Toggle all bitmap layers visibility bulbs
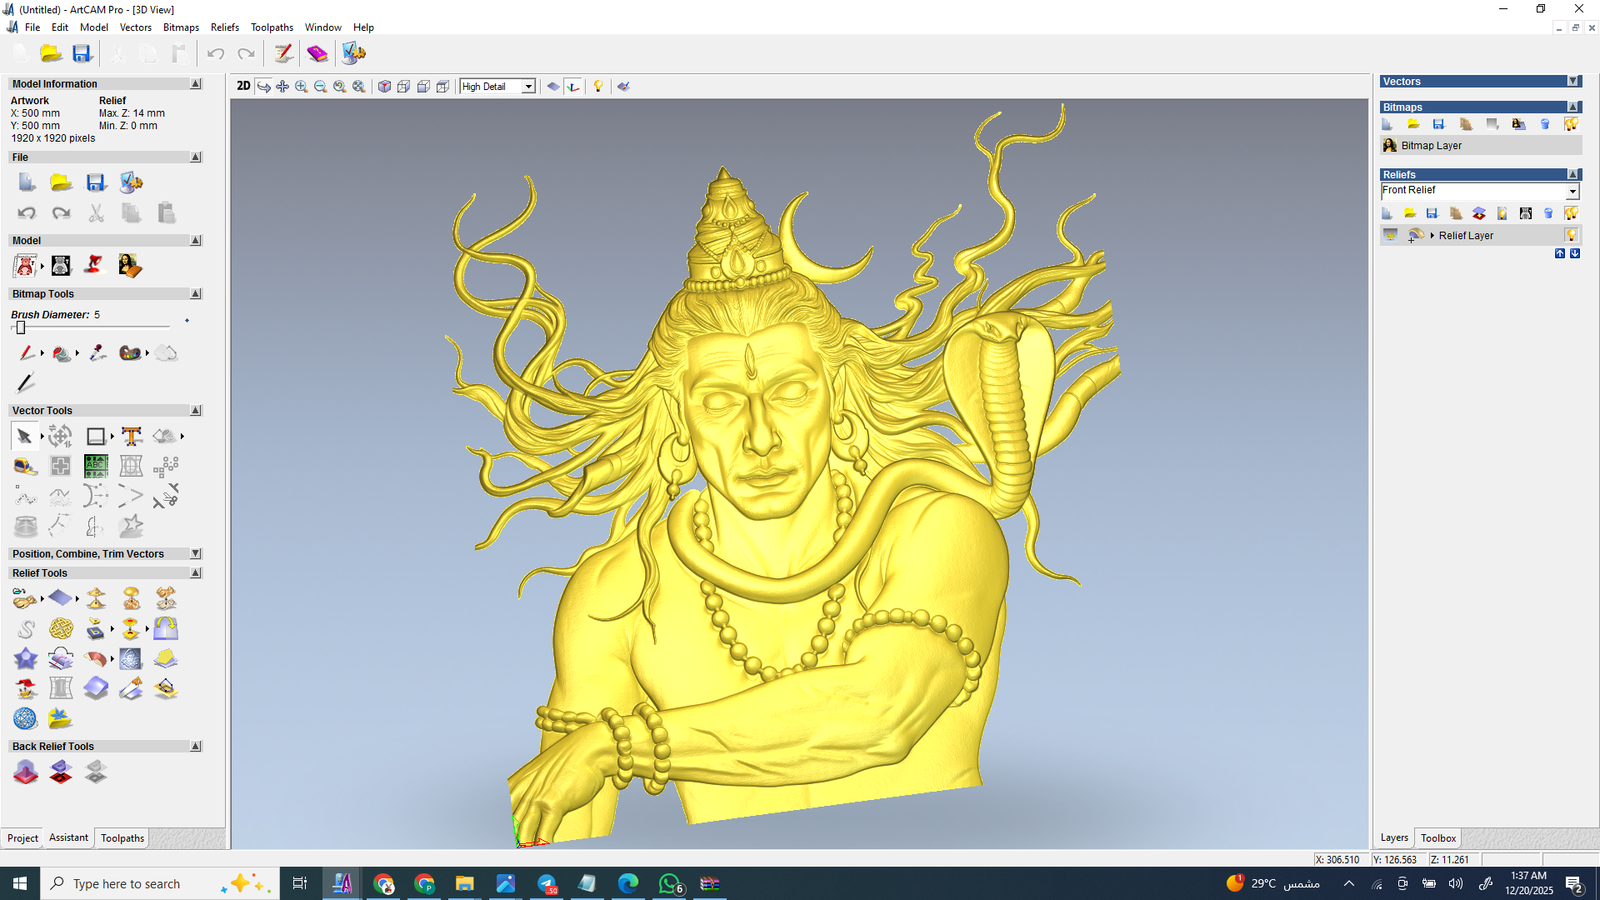 pyautogui.click(x=1571, y=124)
